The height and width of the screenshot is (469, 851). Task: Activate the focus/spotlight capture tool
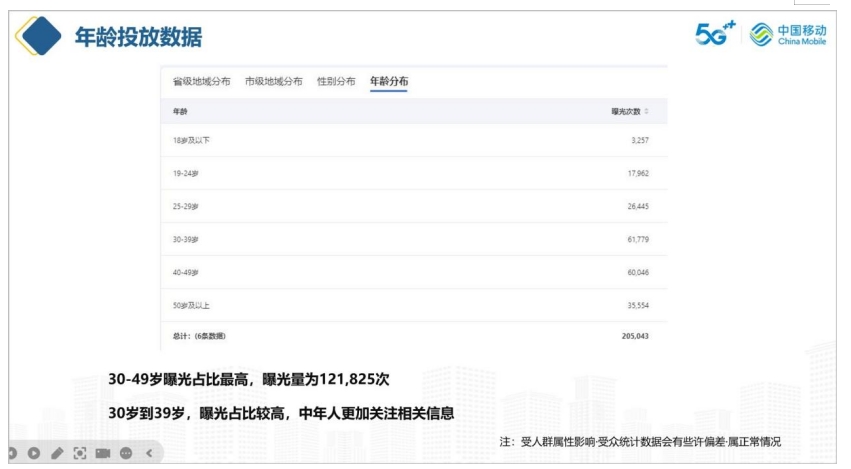point(80,454)
